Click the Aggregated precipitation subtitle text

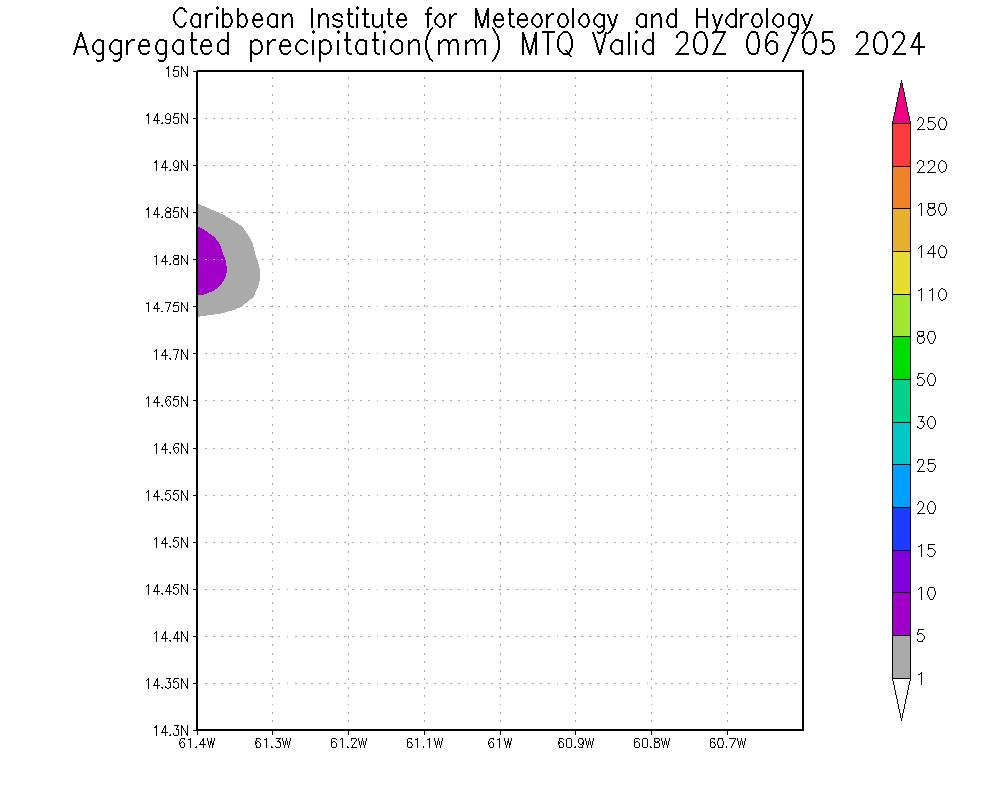[498, 46]
